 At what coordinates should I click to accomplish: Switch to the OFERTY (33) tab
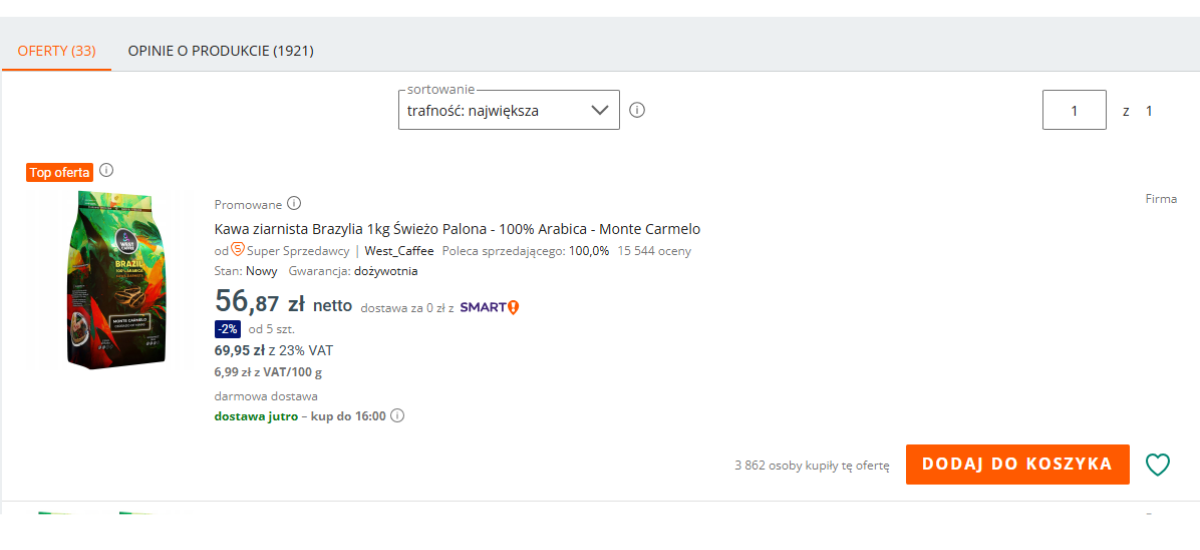[57, 50]
